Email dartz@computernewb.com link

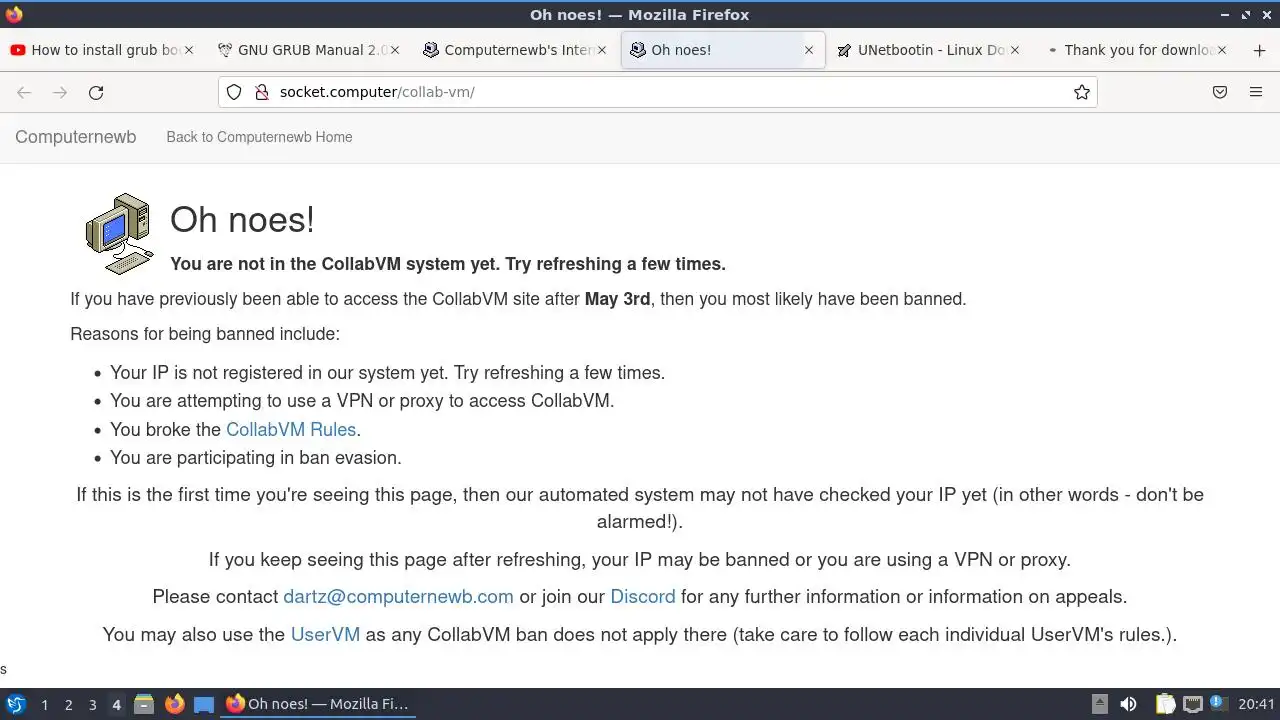[x=398, y=596]
